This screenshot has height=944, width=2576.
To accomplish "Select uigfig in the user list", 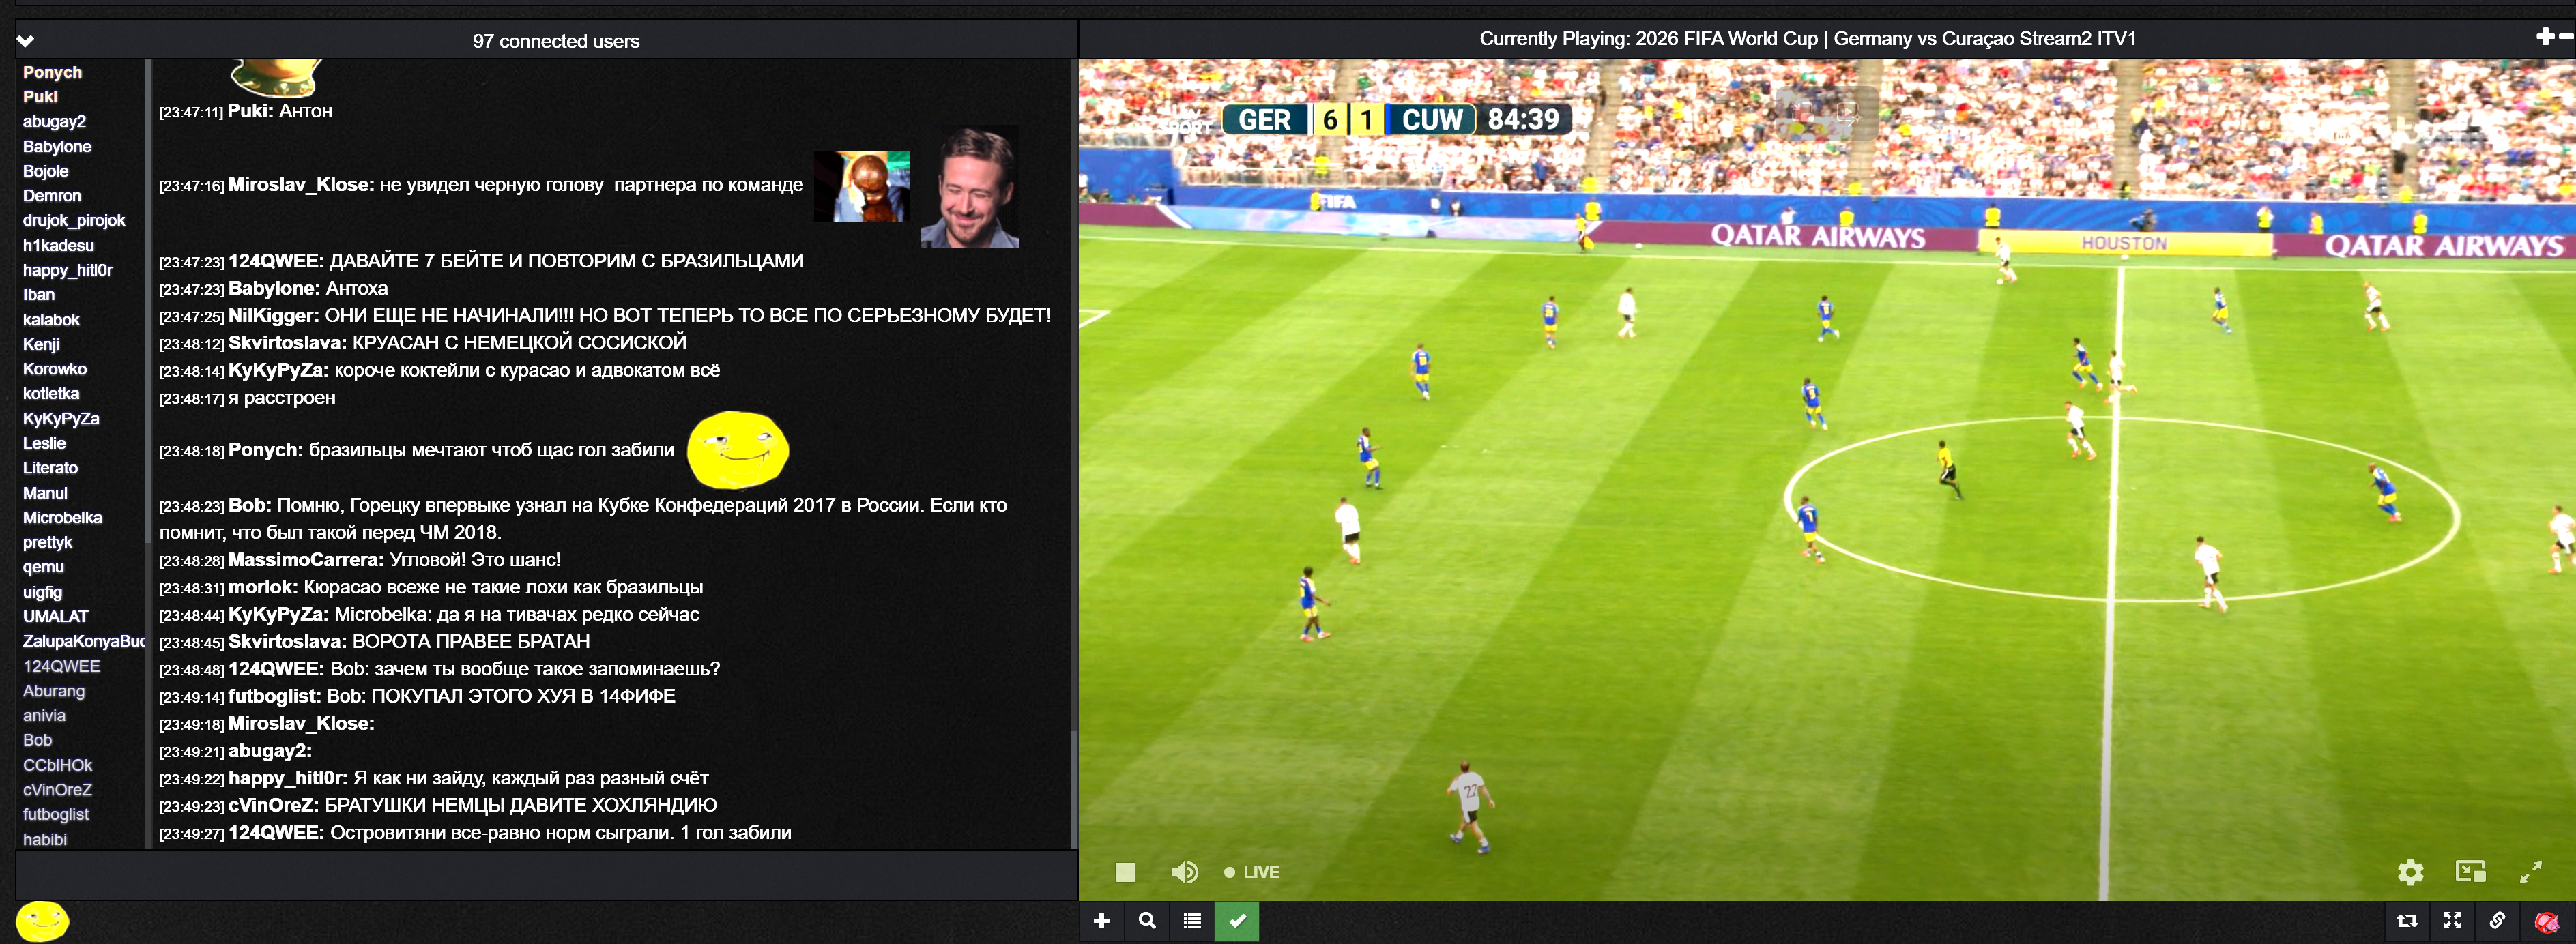I will pyautogui.click(x=42, y=592).
